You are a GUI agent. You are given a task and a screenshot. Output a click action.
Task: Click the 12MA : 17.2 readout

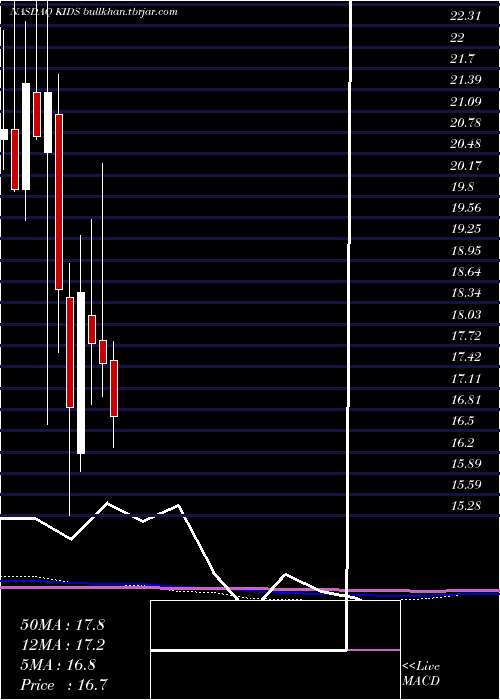coord(62,645)
